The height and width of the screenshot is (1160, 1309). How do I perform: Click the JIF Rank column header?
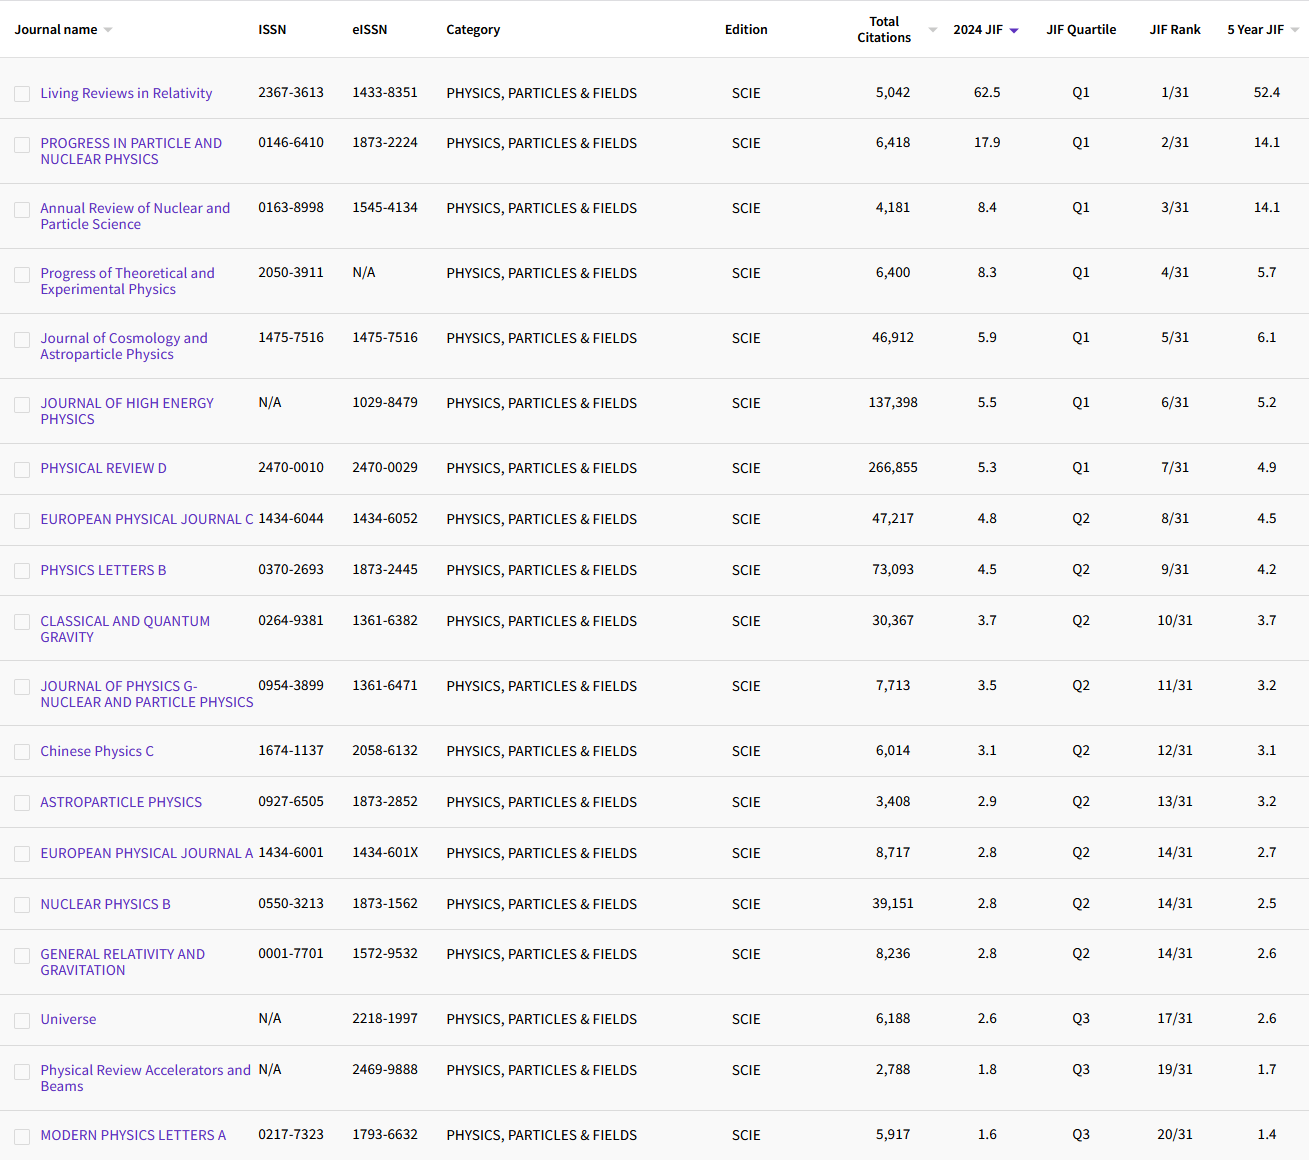pyautogui.click(x=1175, y=30)
